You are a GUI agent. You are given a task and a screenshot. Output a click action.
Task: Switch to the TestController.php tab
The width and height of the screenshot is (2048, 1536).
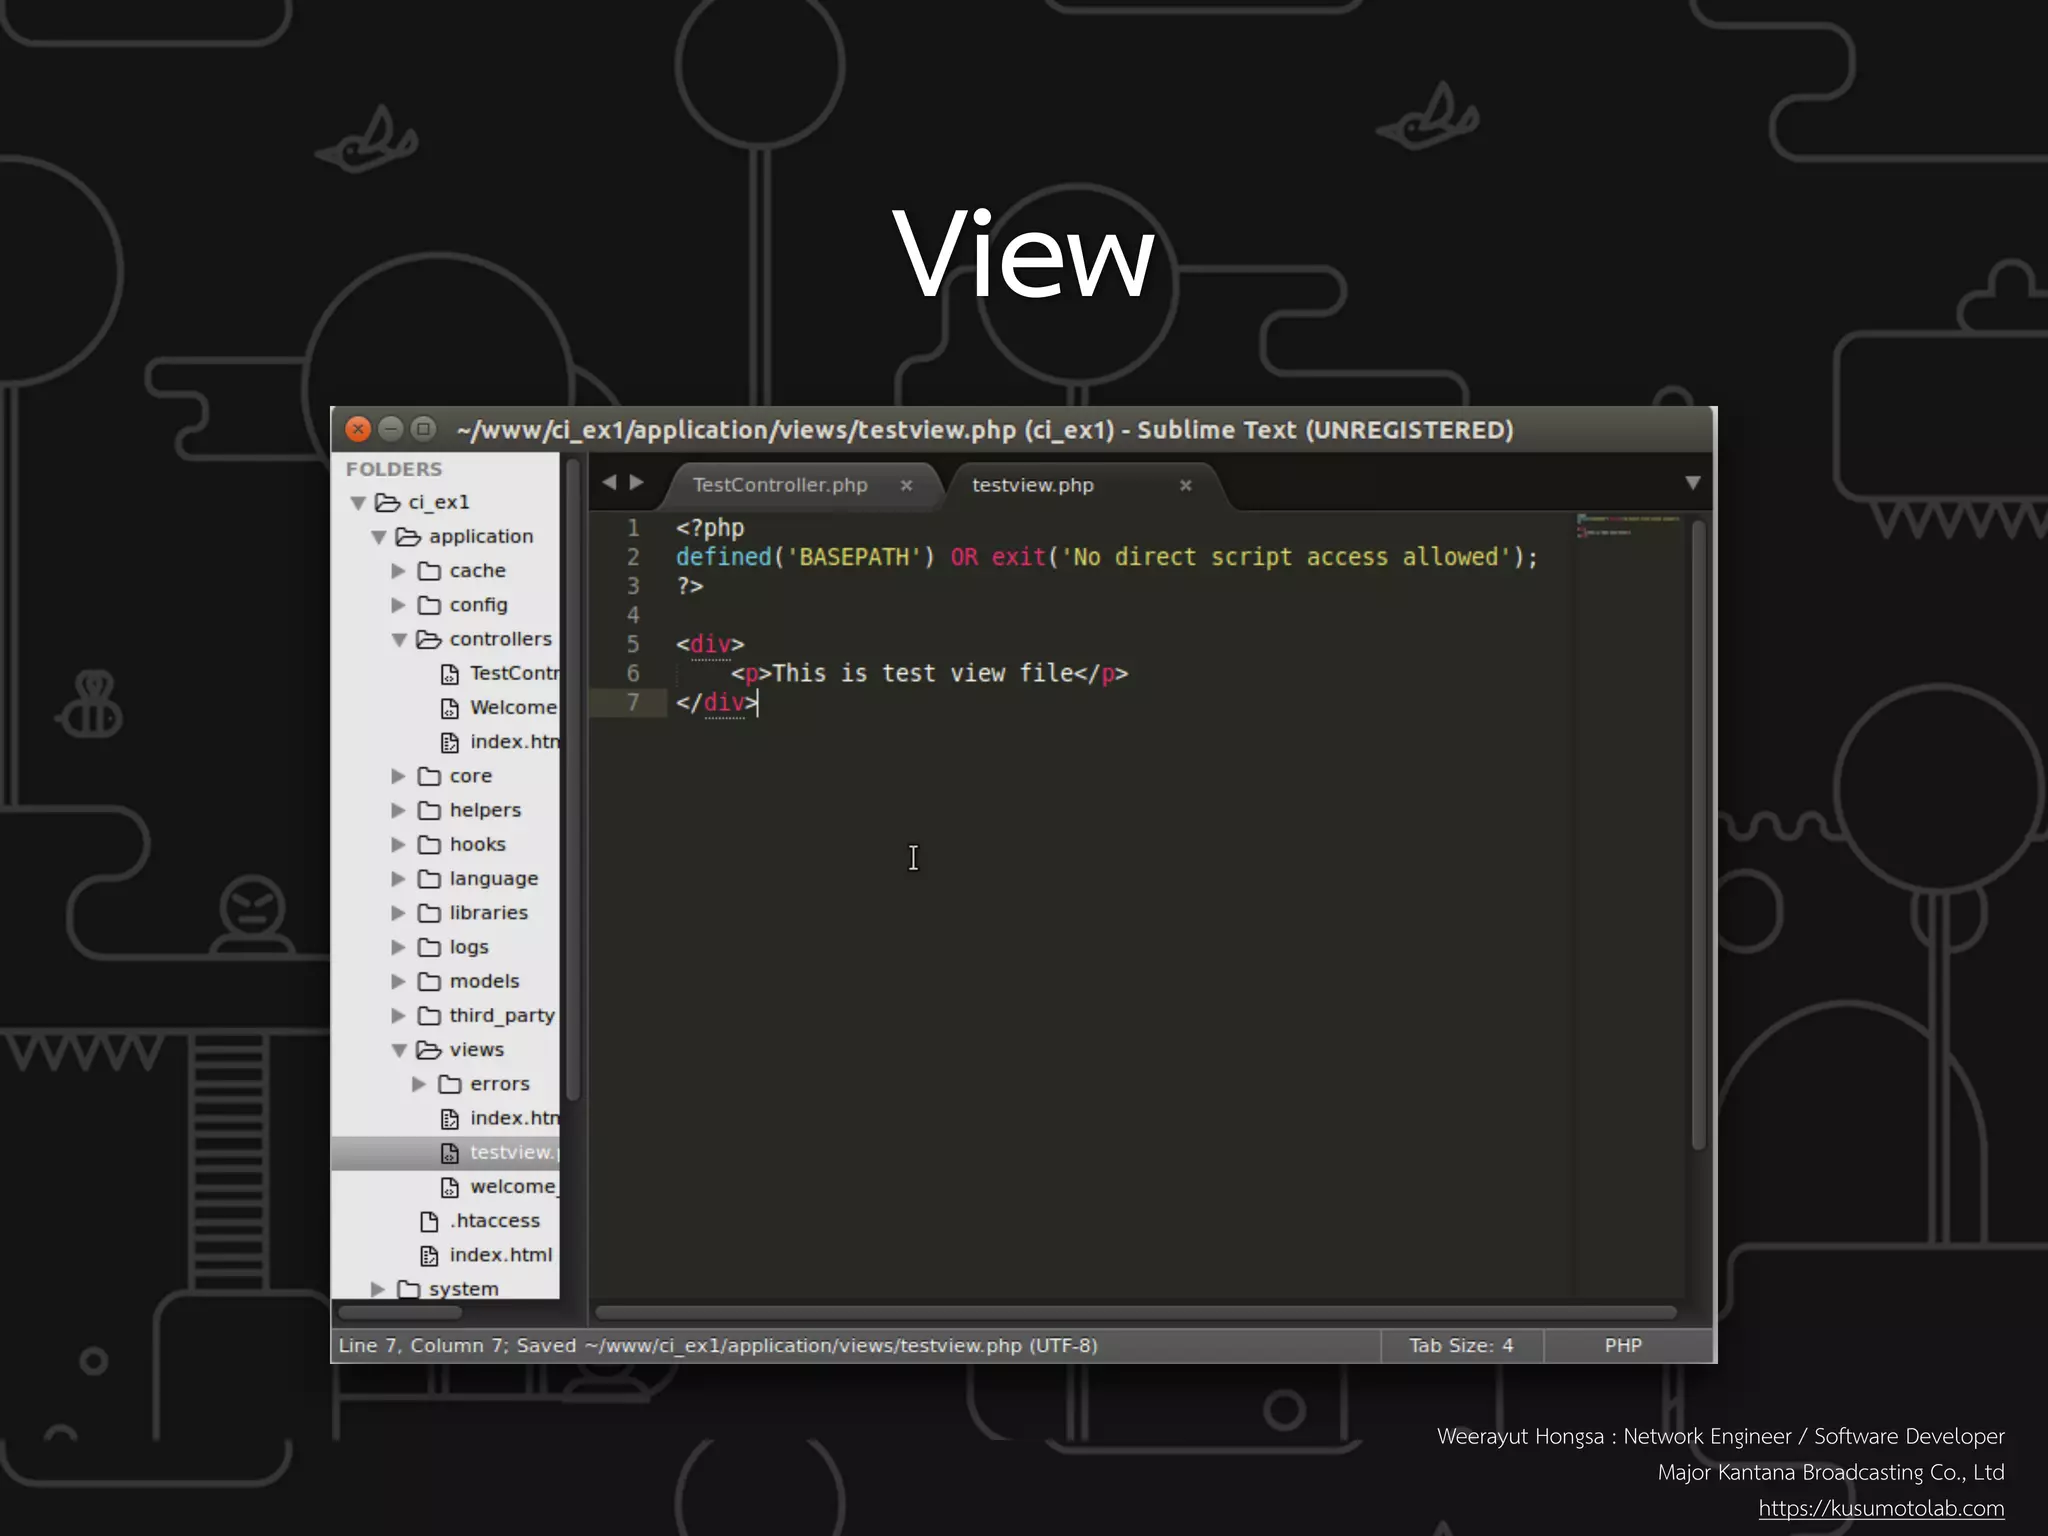point(780,485)
